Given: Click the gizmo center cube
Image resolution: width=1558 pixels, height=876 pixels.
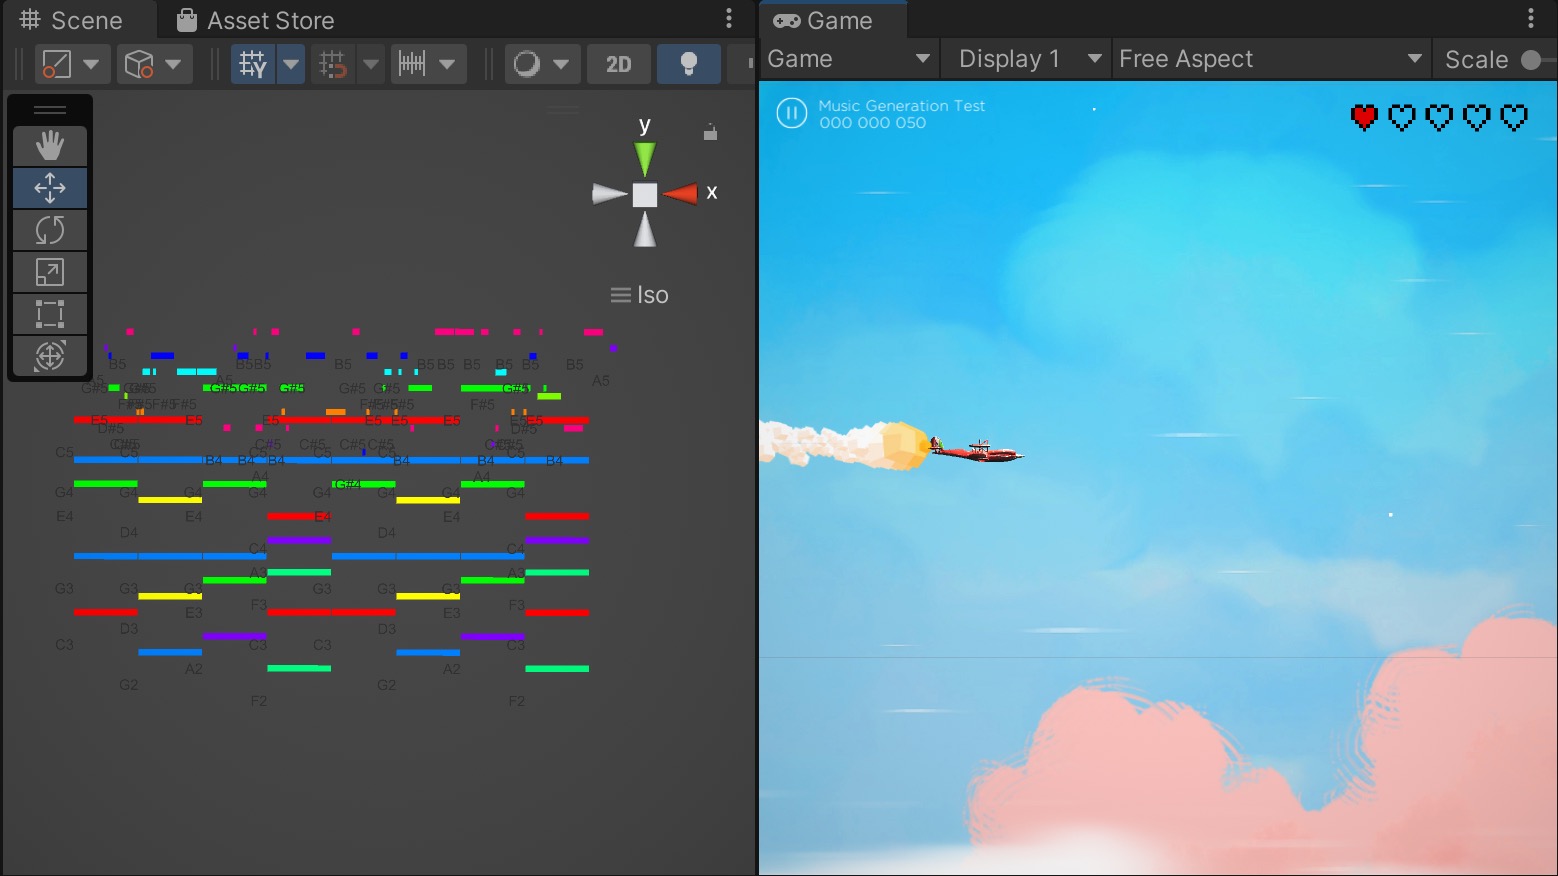Looking at the screenshot, I should click(645, 194).
